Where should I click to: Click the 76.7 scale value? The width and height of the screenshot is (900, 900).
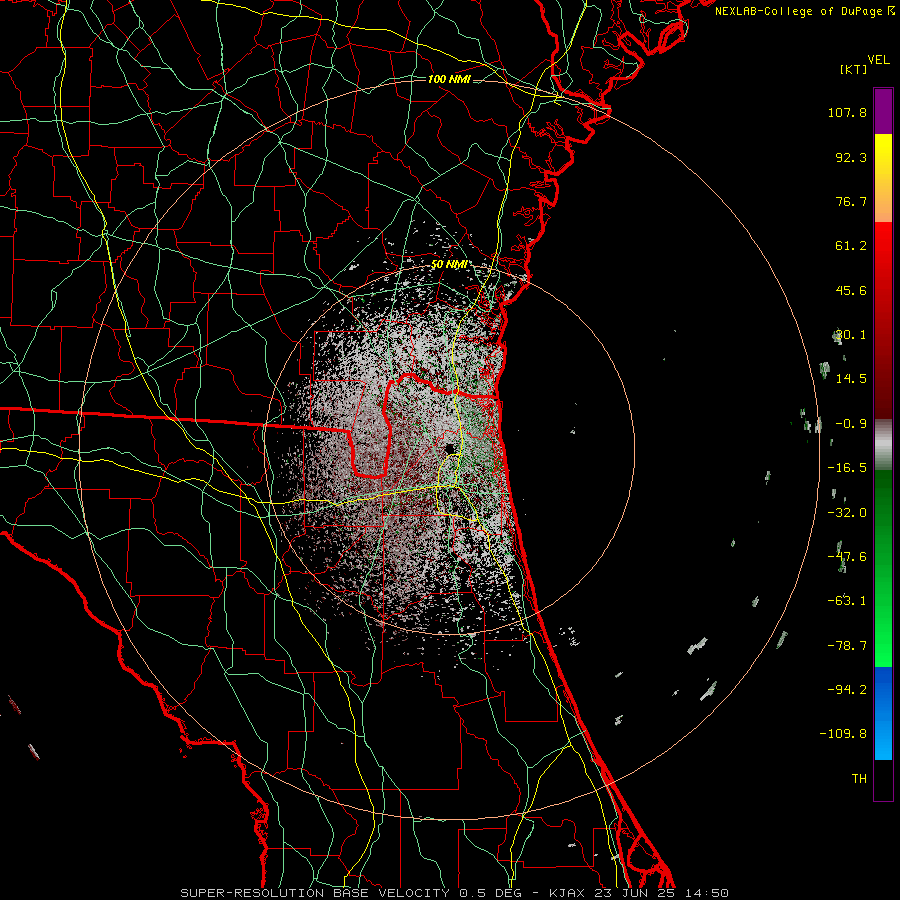click(x=851, y=201)
